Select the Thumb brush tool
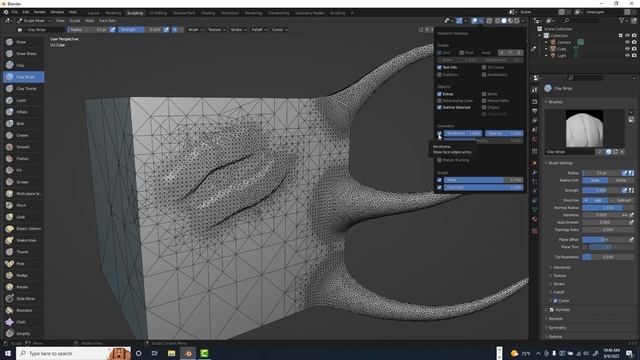This screenshot has height=360, width=640. pyautogui.click(x=23, y=252)
